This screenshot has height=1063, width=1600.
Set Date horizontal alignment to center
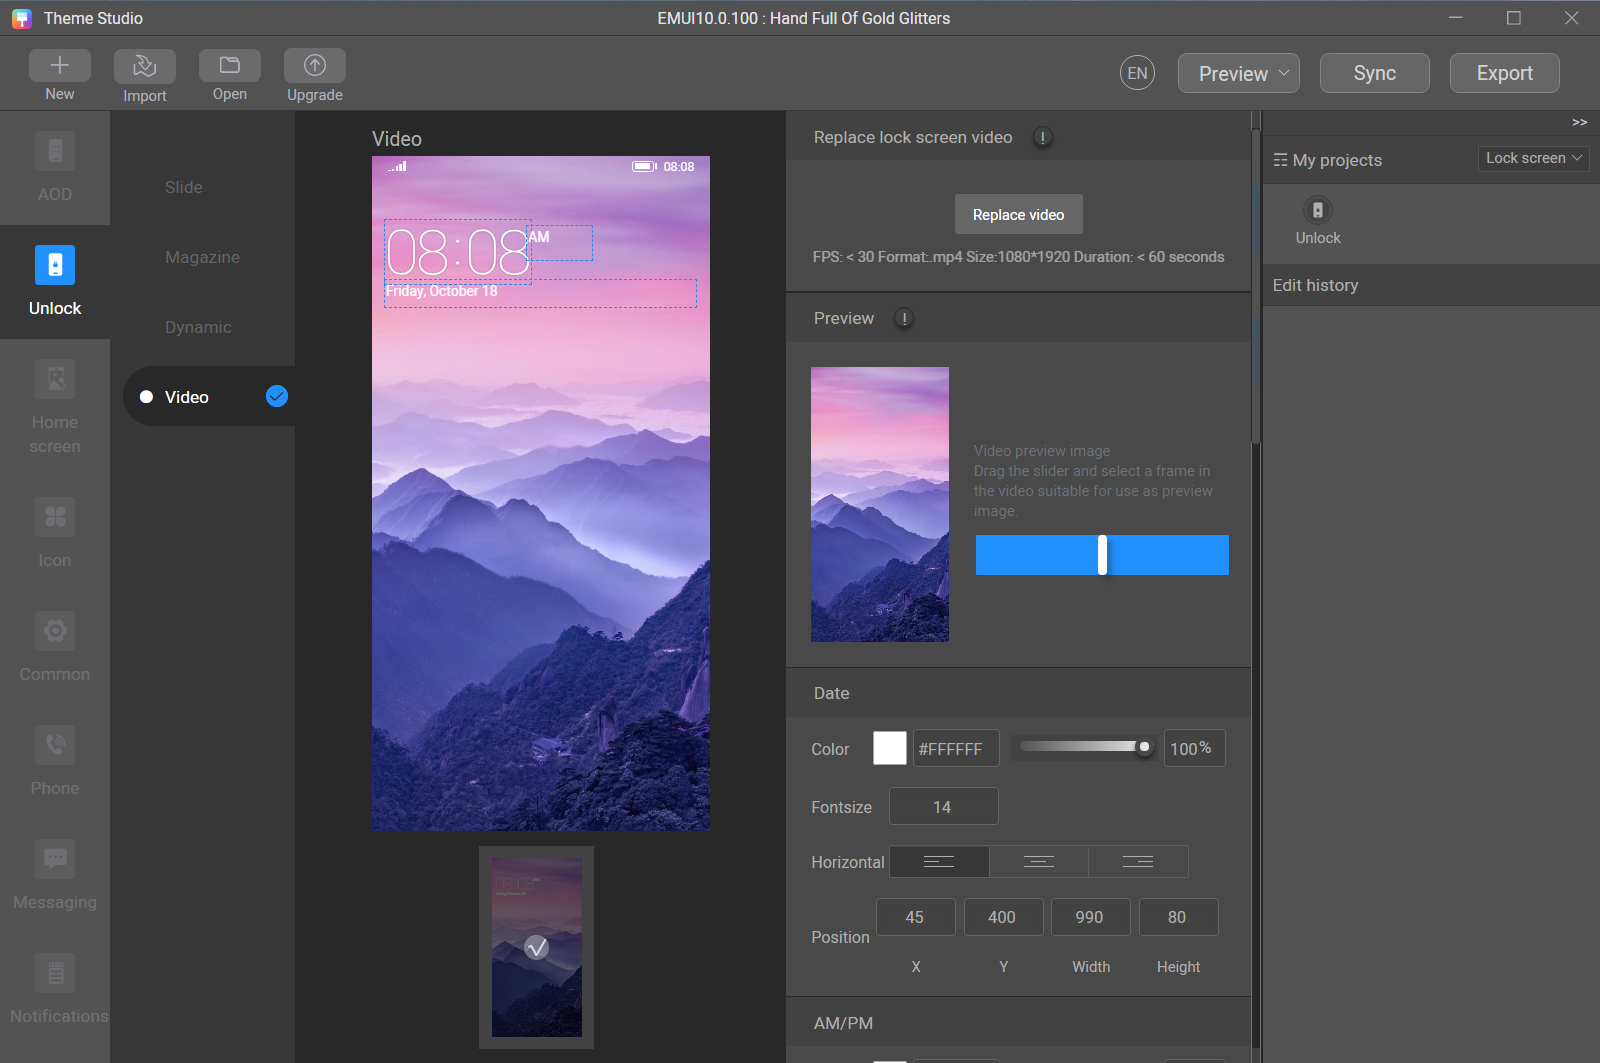click(x=1039, y=862)
